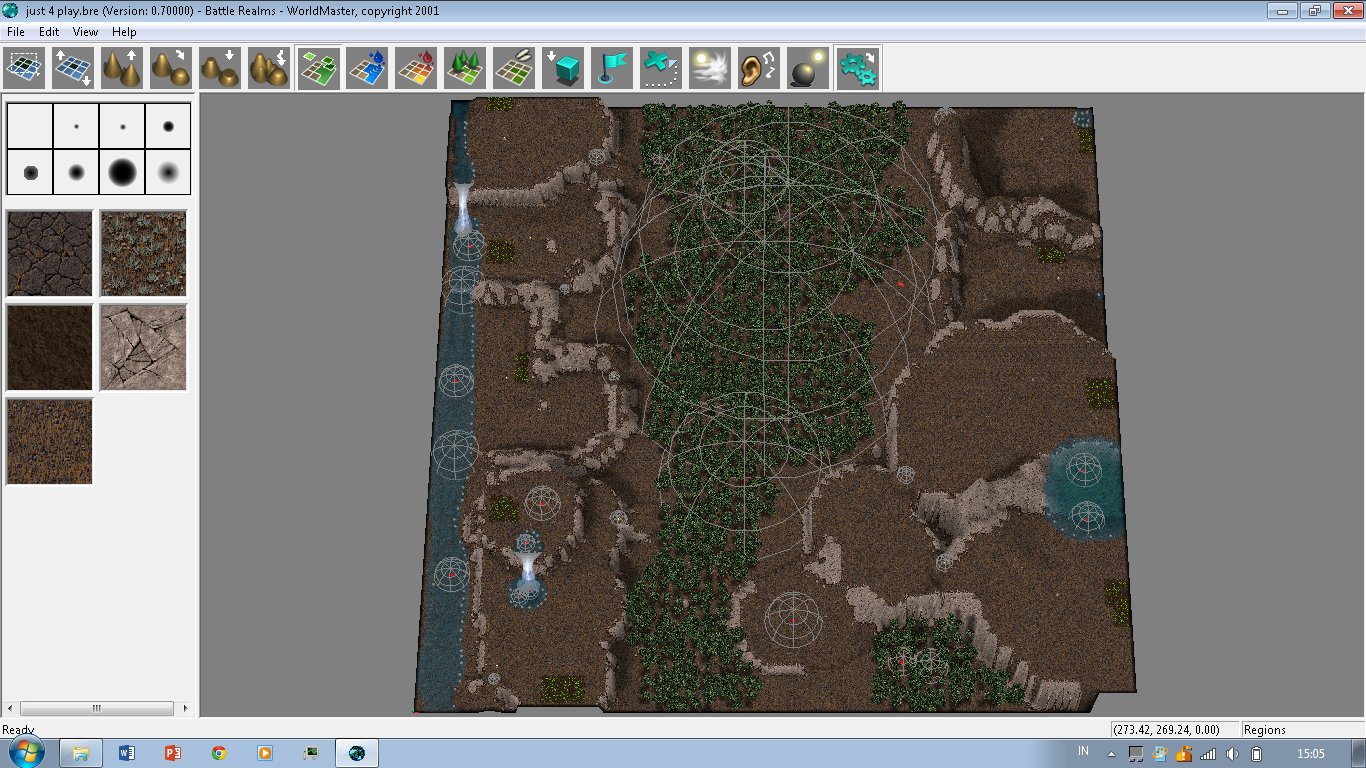1366x768 pixels.
Task: Open the Windows Start menu
Action: point(25,753)
